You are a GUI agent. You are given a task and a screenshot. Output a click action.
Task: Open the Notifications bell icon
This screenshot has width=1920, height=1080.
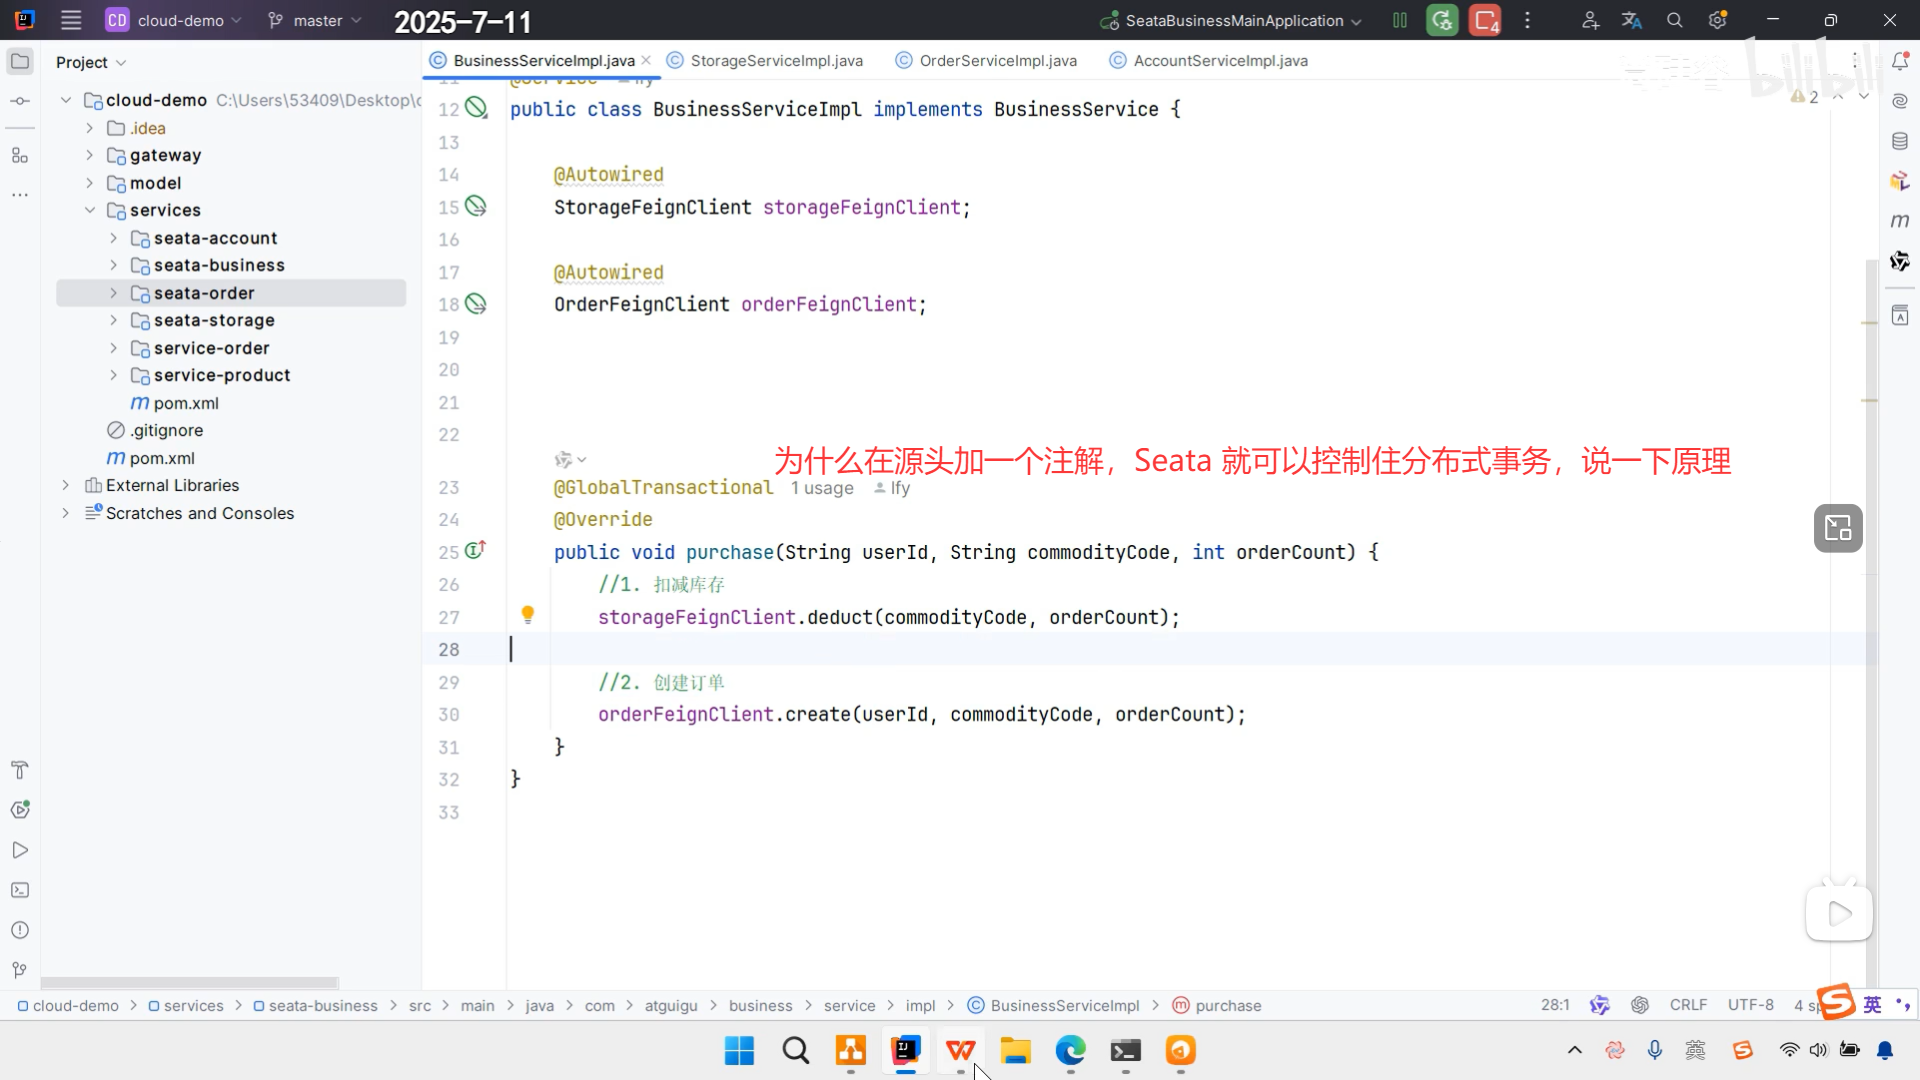coord(1899,61)
